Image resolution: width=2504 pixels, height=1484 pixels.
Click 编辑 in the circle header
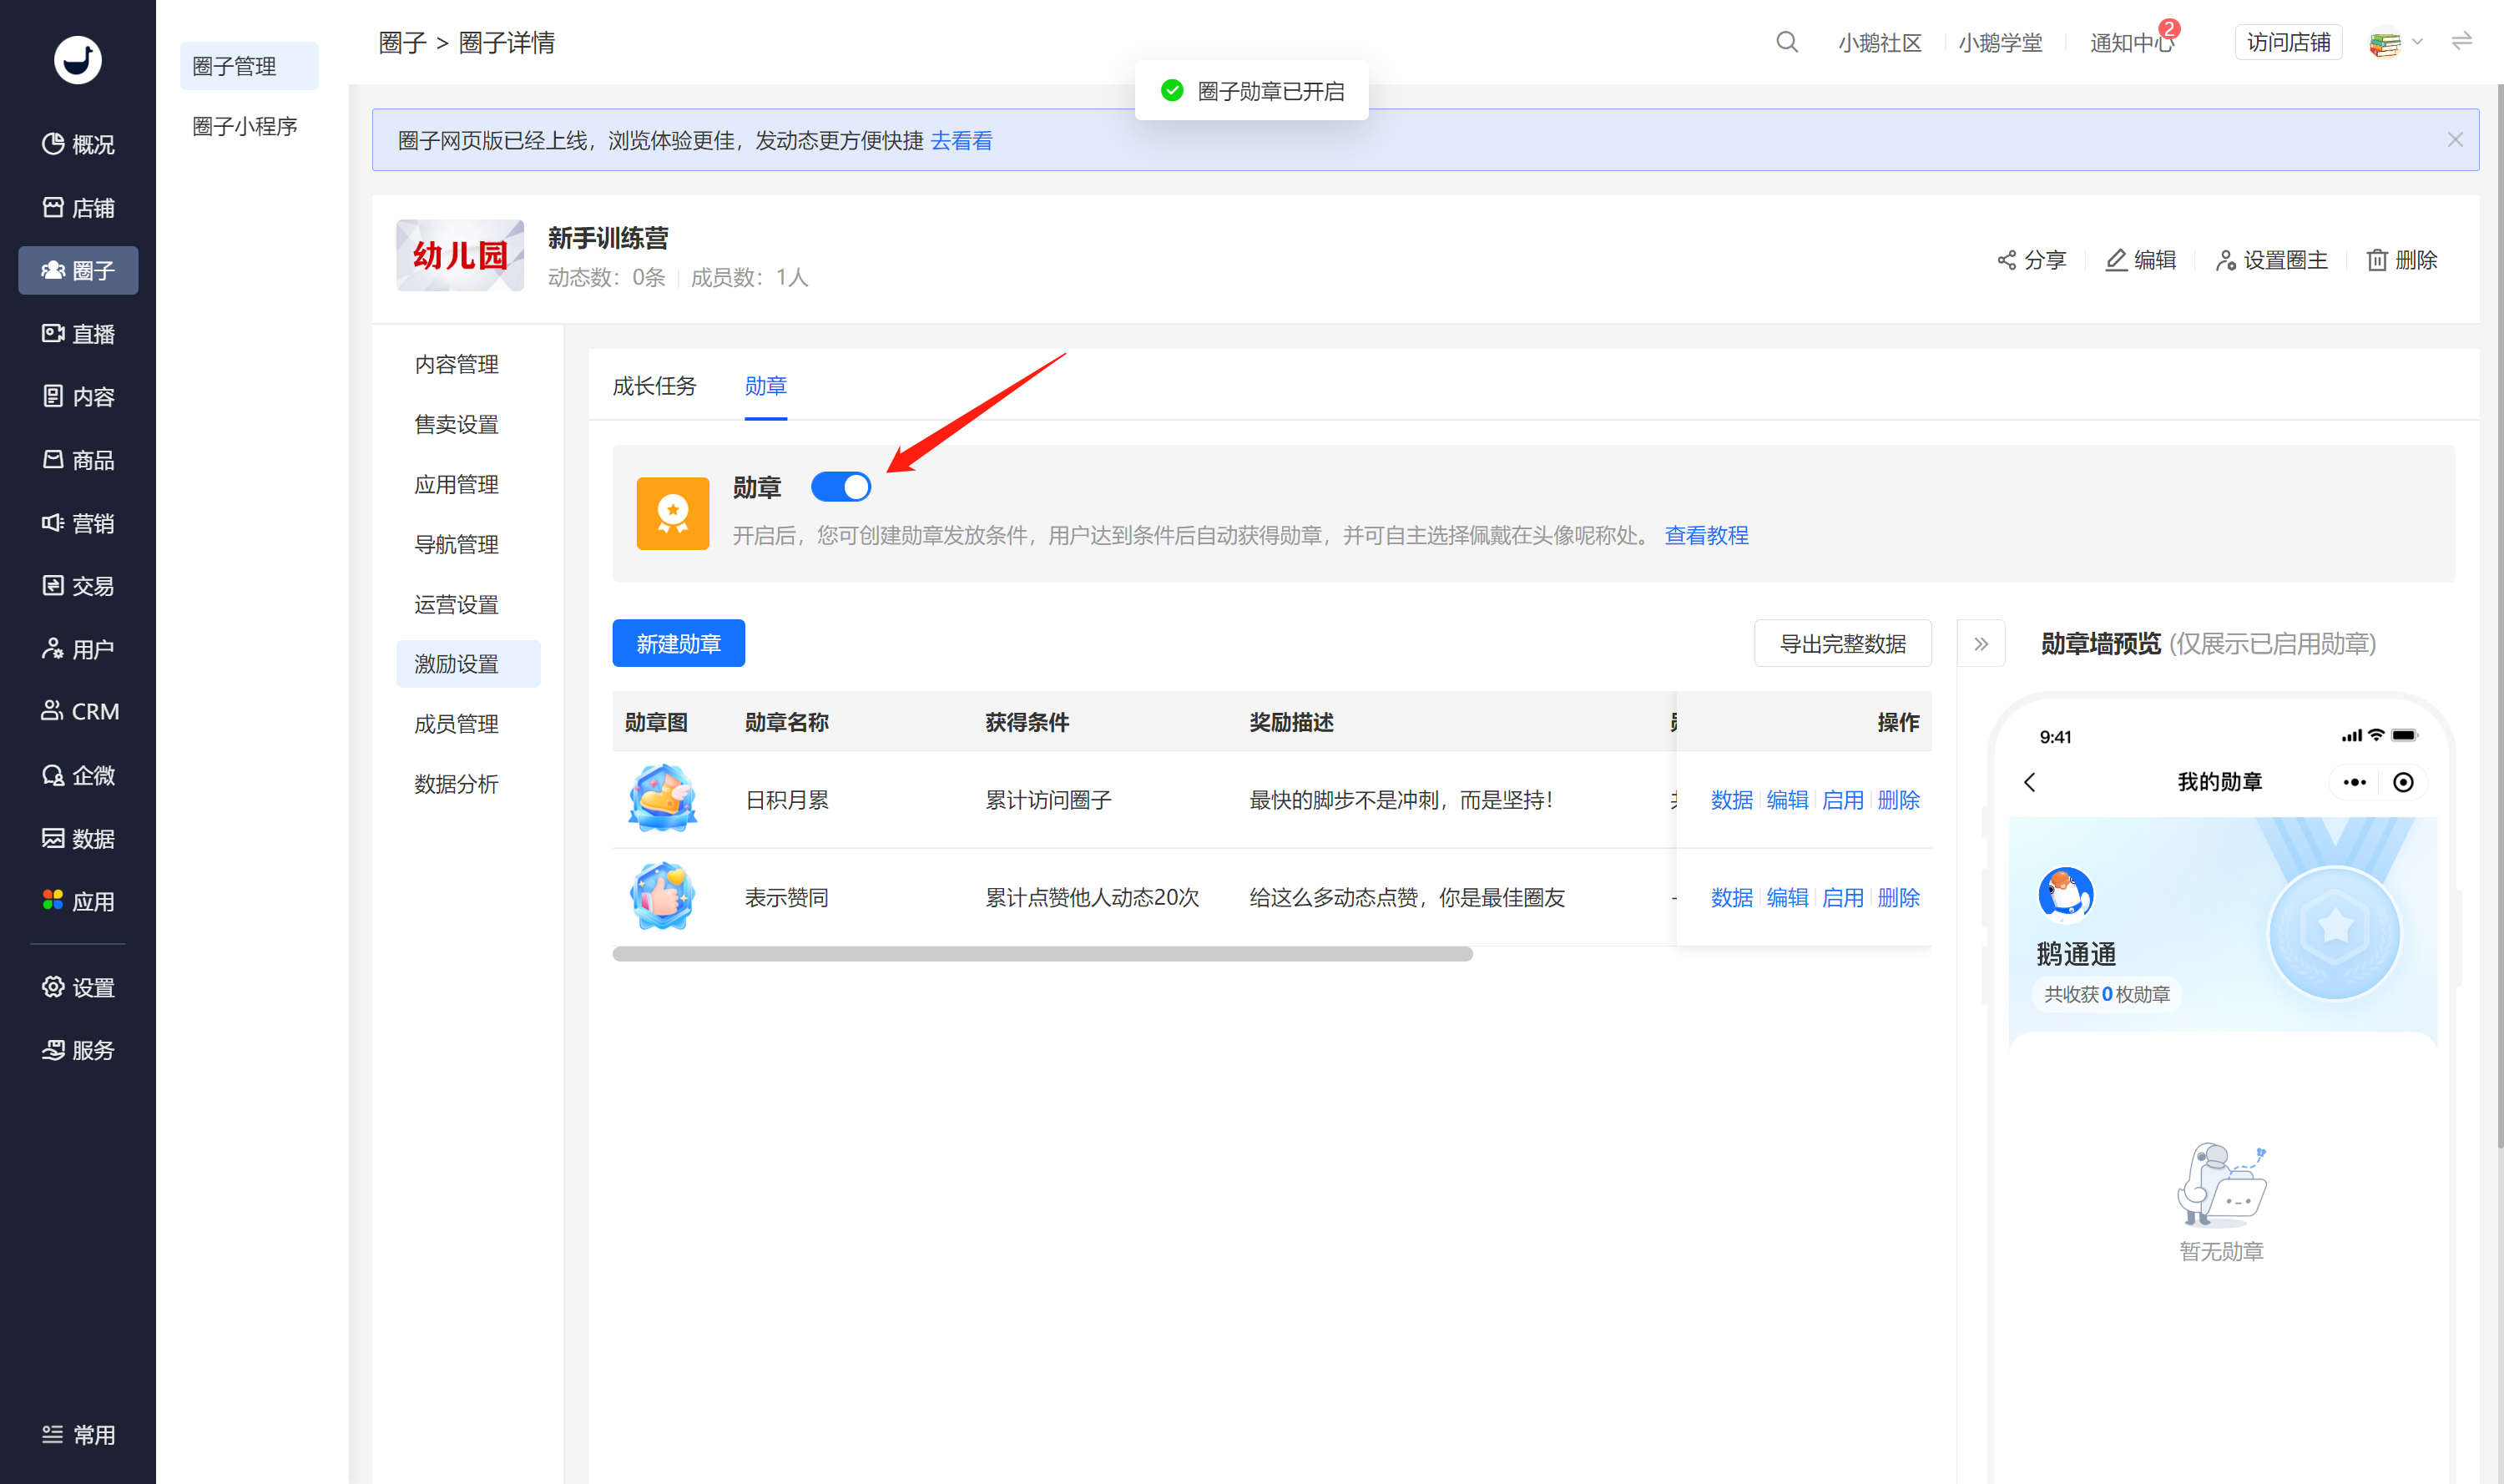(x=2140, y=260)
